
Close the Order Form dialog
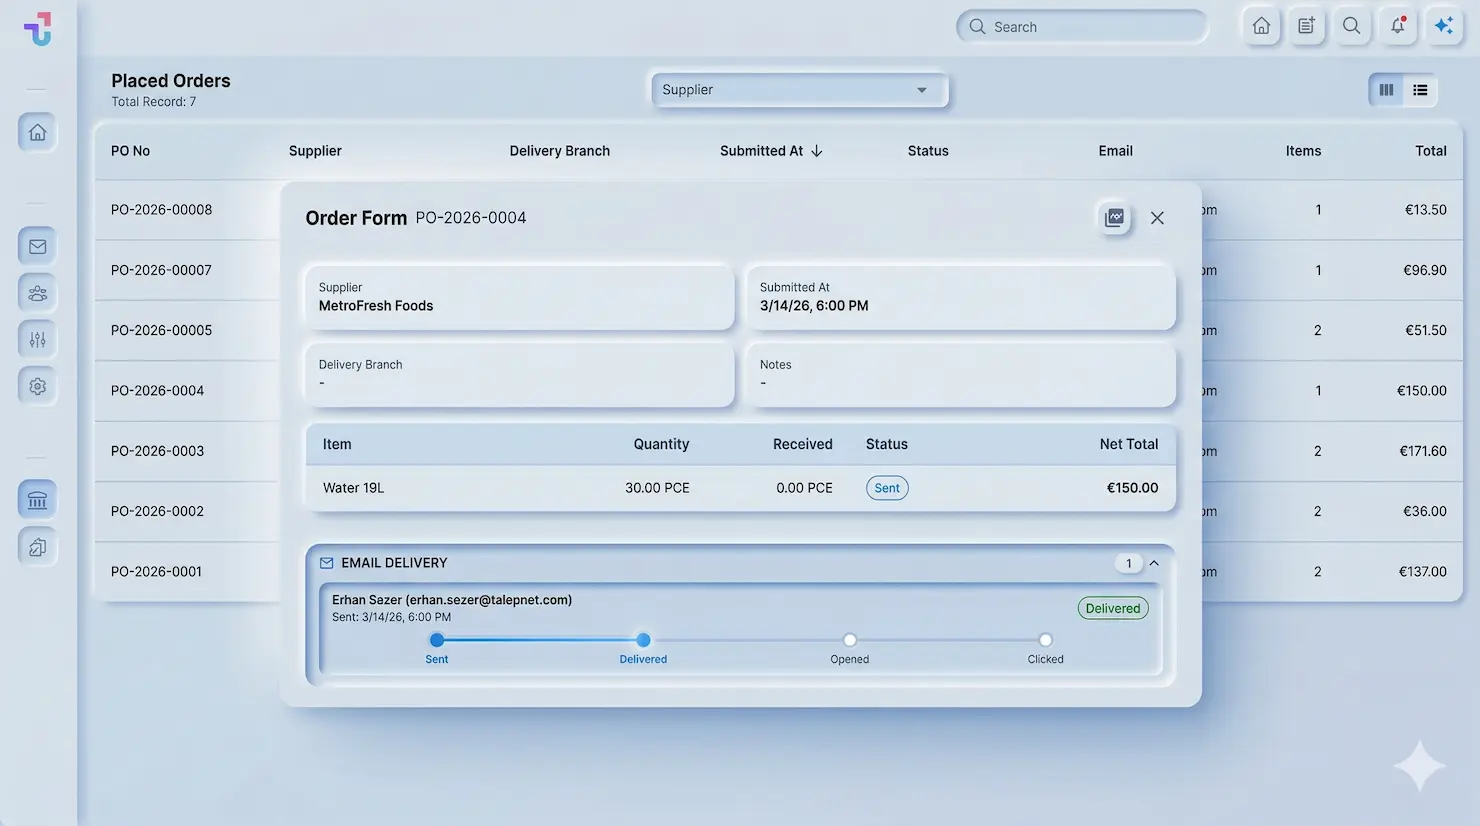click(x=1157, y=218)
